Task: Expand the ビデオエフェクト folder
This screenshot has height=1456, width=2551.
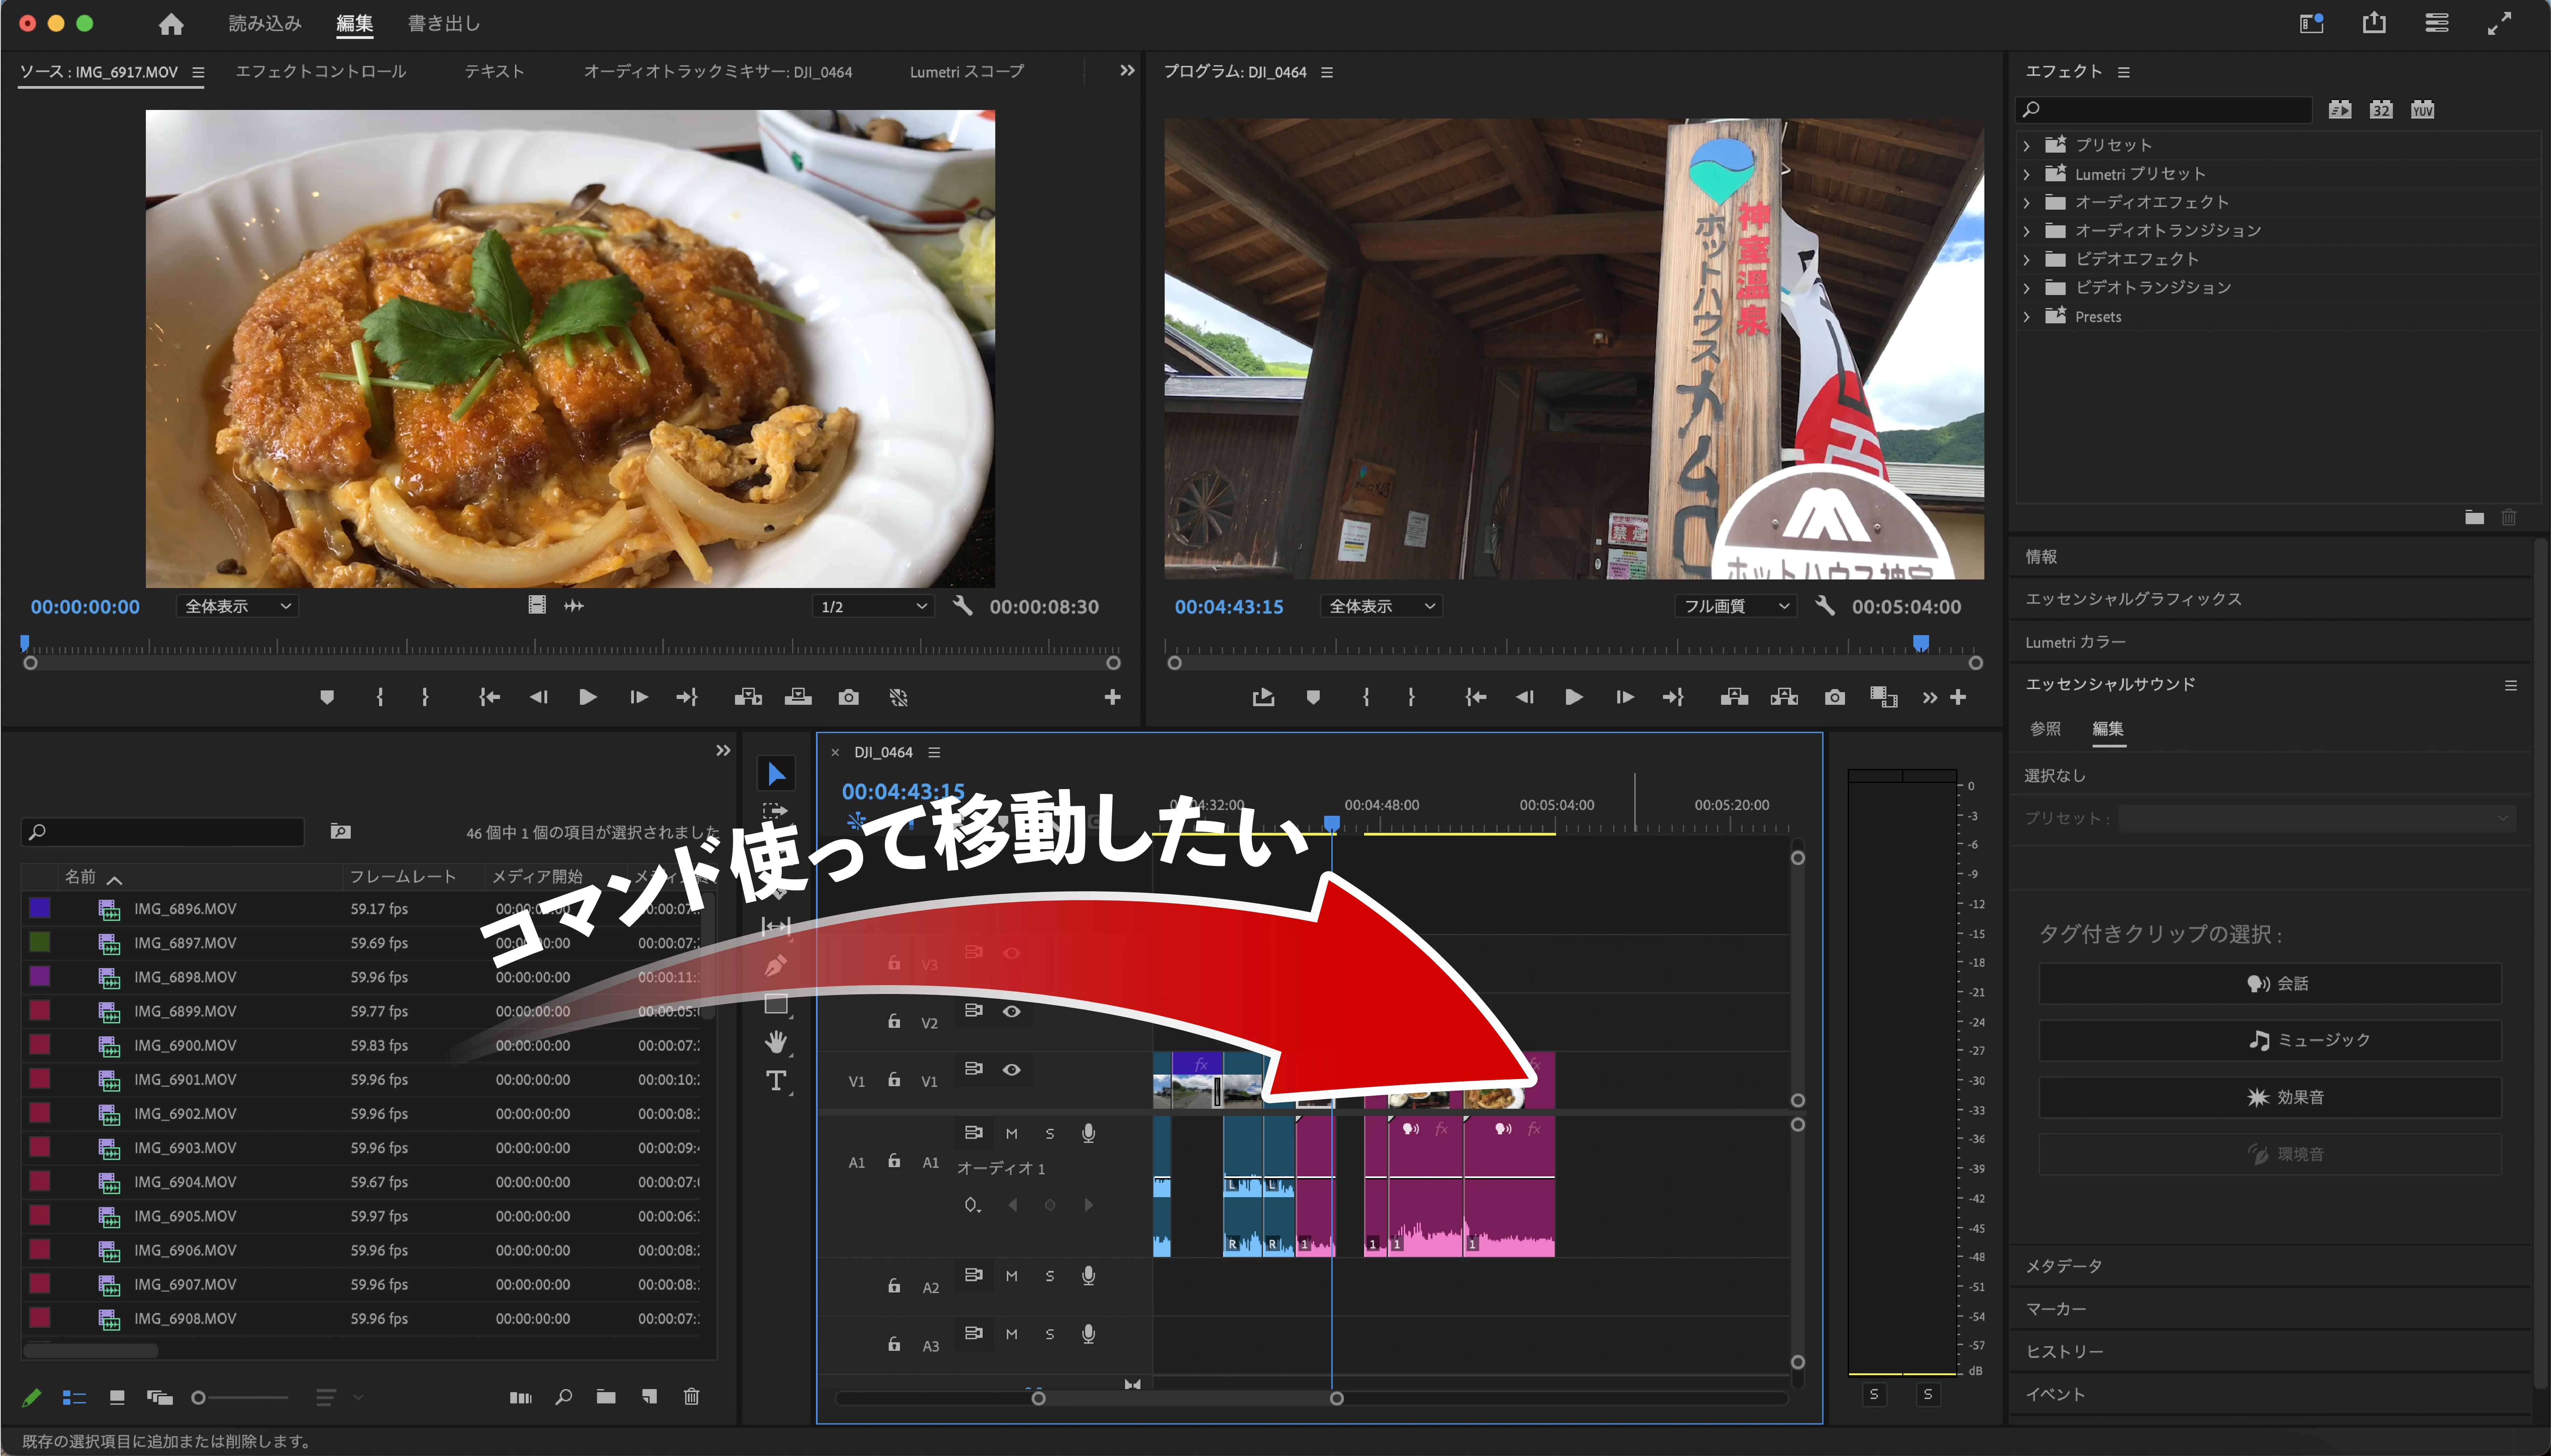Action: [x=2027, y=259]
